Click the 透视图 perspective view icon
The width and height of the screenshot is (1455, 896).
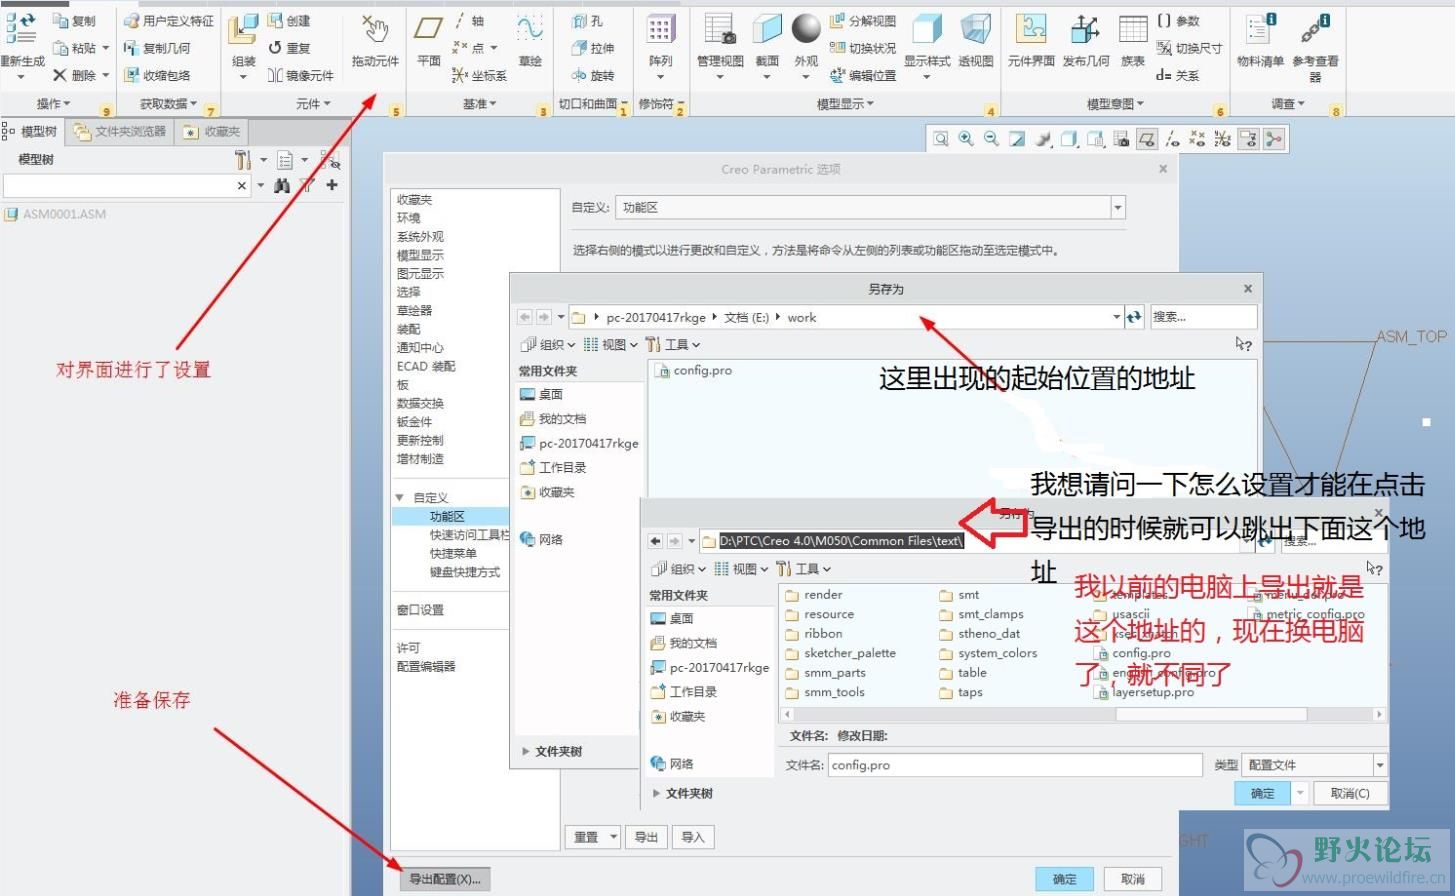976,30
